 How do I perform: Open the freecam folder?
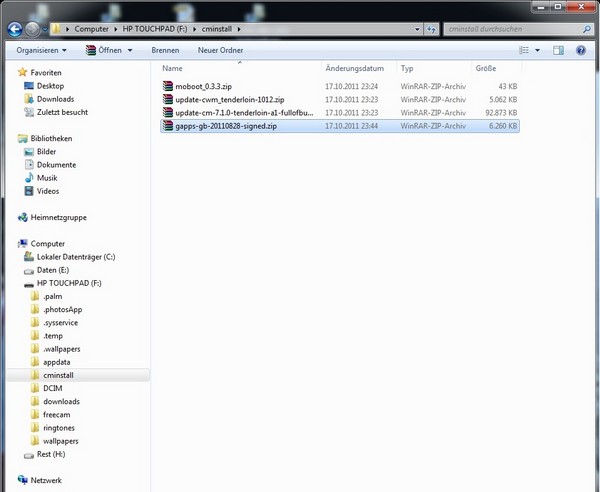tap(57, 415)
